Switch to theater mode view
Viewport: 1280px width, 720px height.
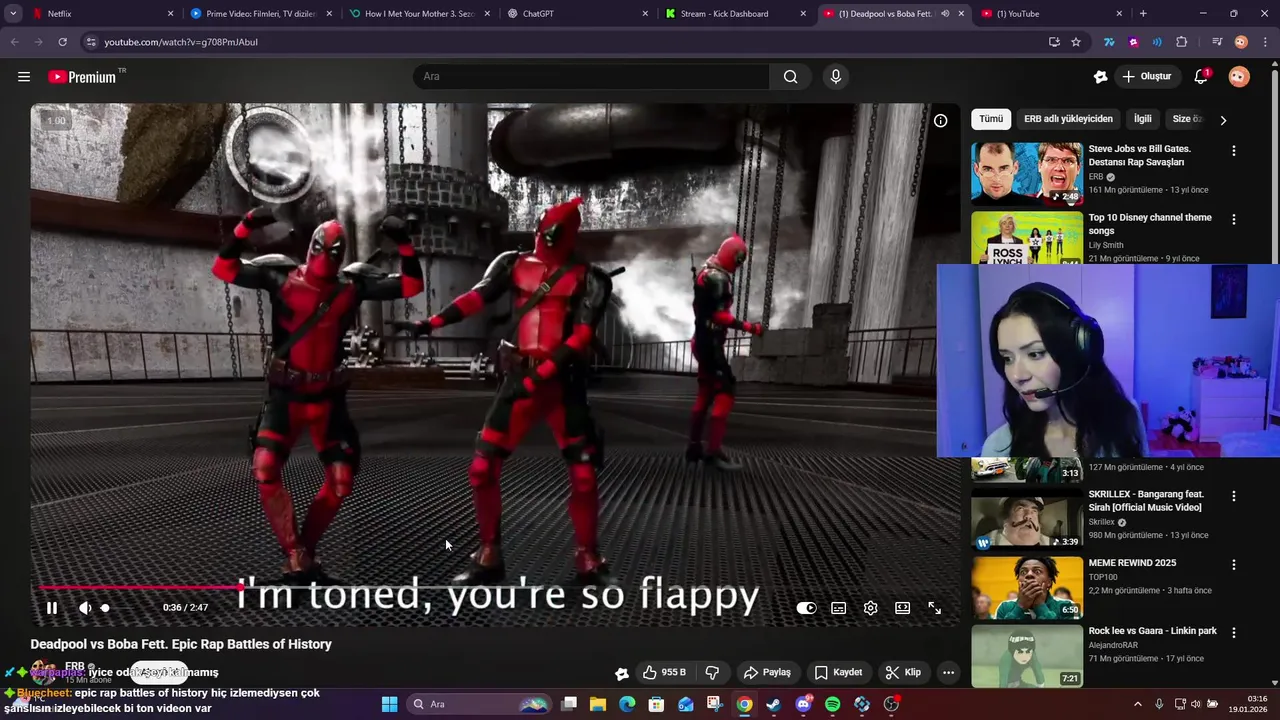pos(902,608)
